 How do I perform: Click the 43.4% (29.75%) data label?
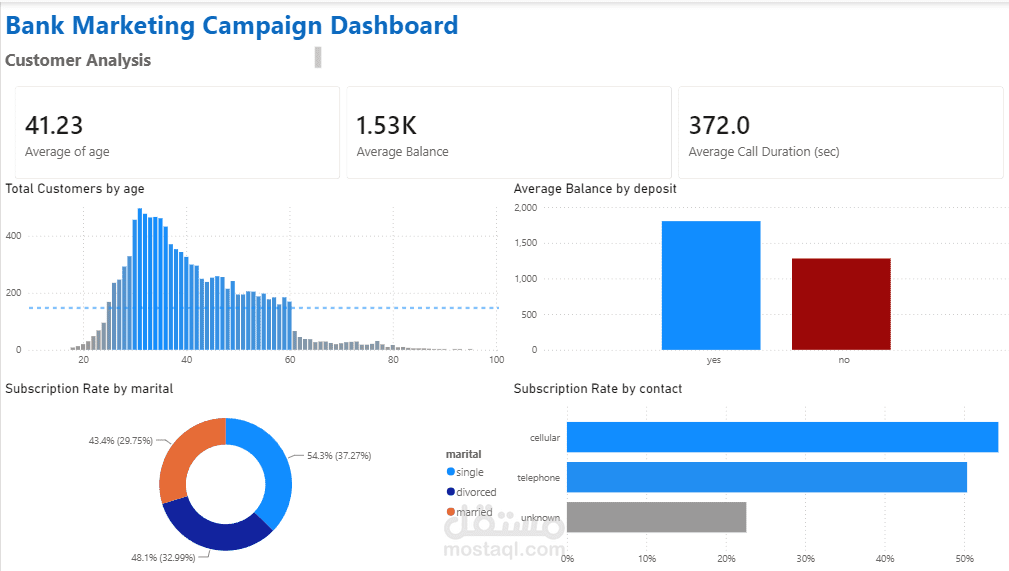coord(121,441)
